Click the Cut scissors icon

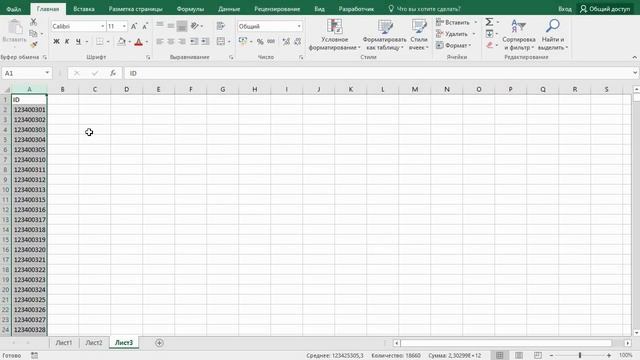click(x=33, y=22)
